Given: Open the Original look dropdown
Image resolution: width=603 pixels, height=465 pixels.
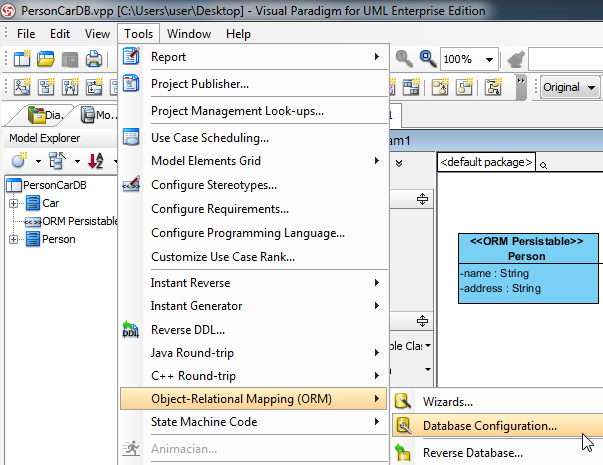Looking at the screenshot, I should [x=591, y=88].
